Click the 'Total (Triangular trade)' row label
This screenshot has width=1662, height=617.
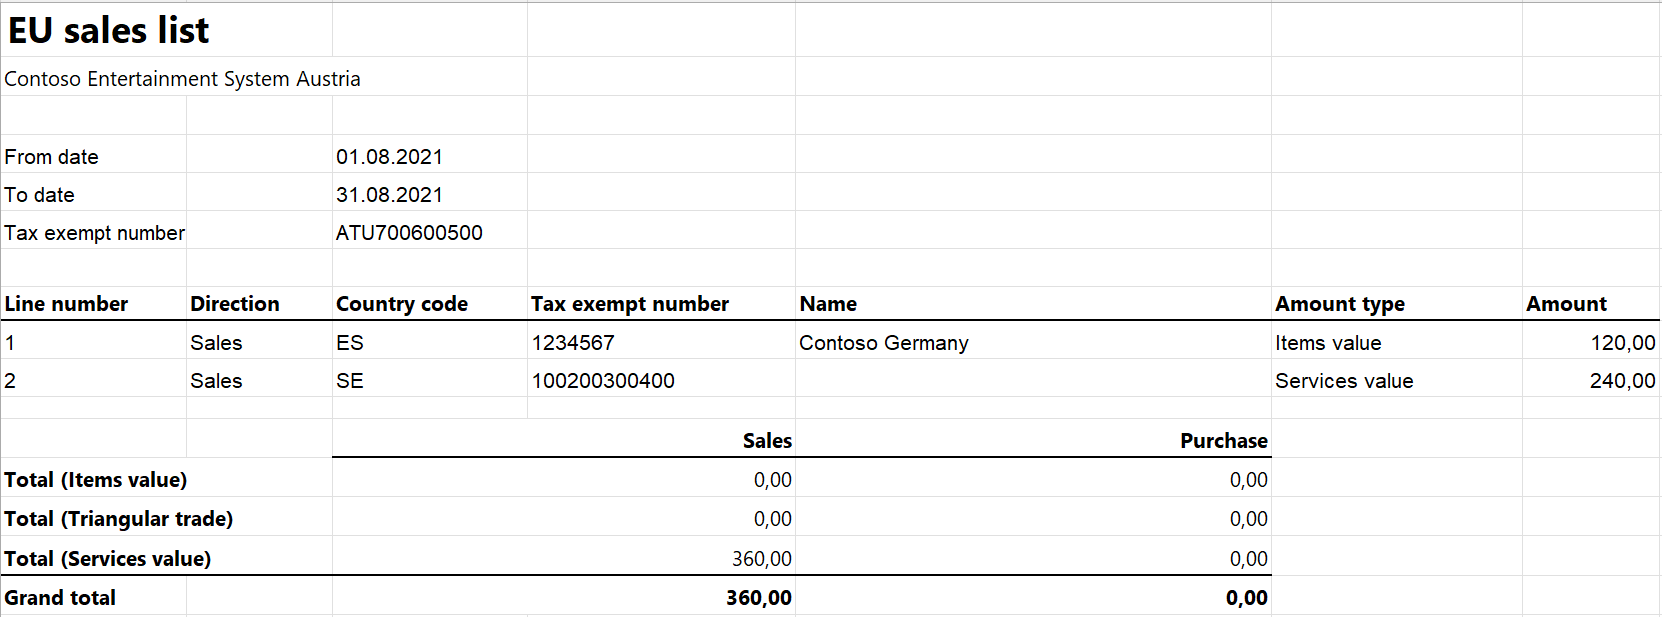(x=118, y=519)
